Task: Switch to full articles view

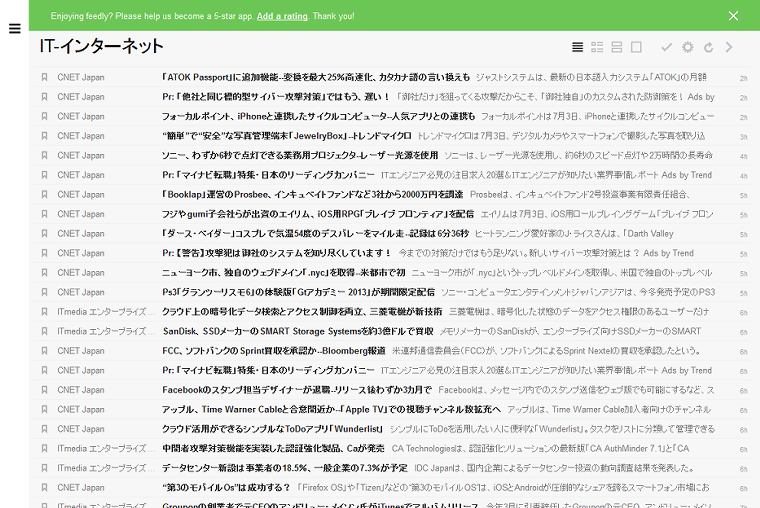Action: click(x=636, y=47)
